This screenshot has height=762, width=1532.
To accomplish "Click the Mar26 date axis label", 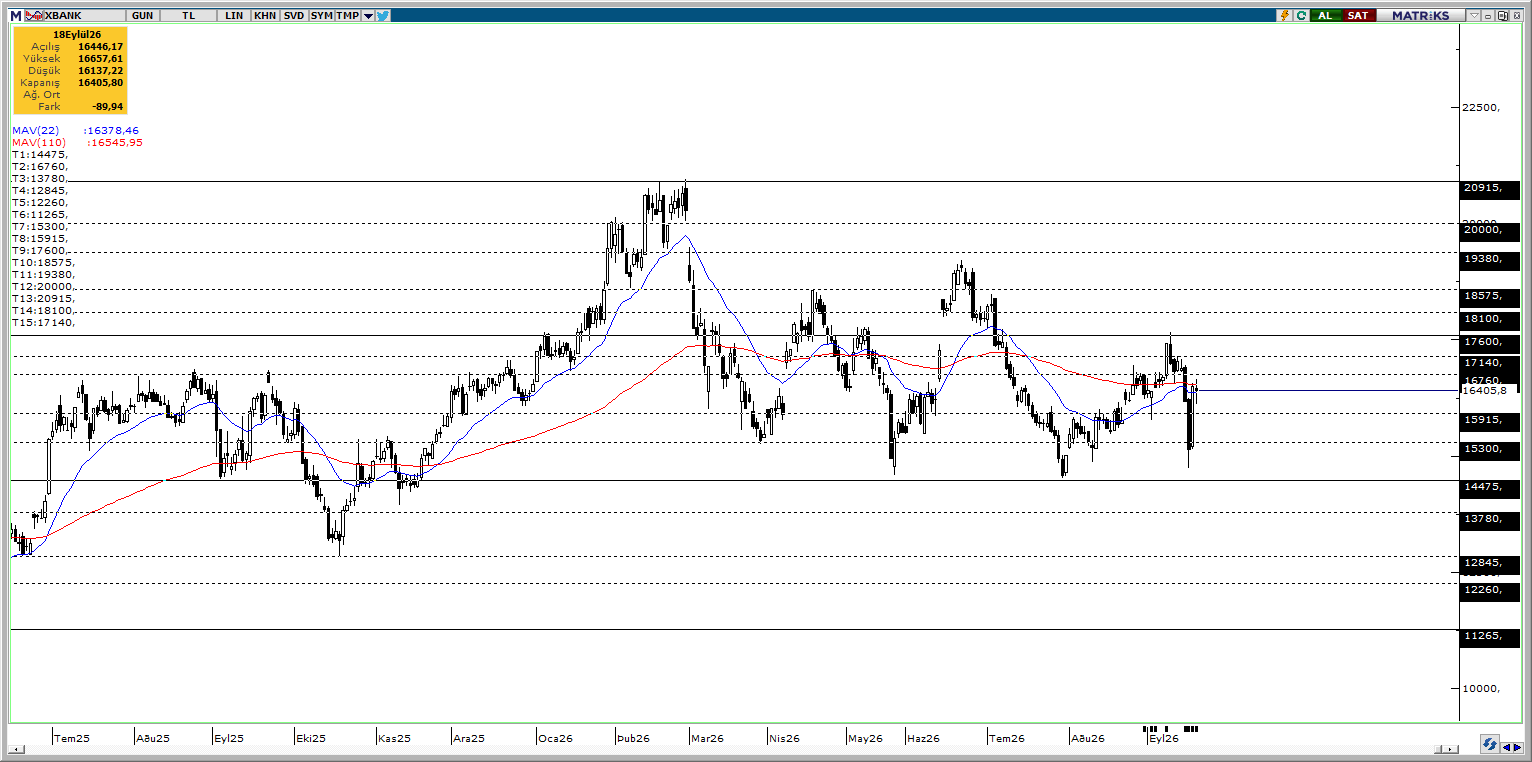I will [707, 739].
